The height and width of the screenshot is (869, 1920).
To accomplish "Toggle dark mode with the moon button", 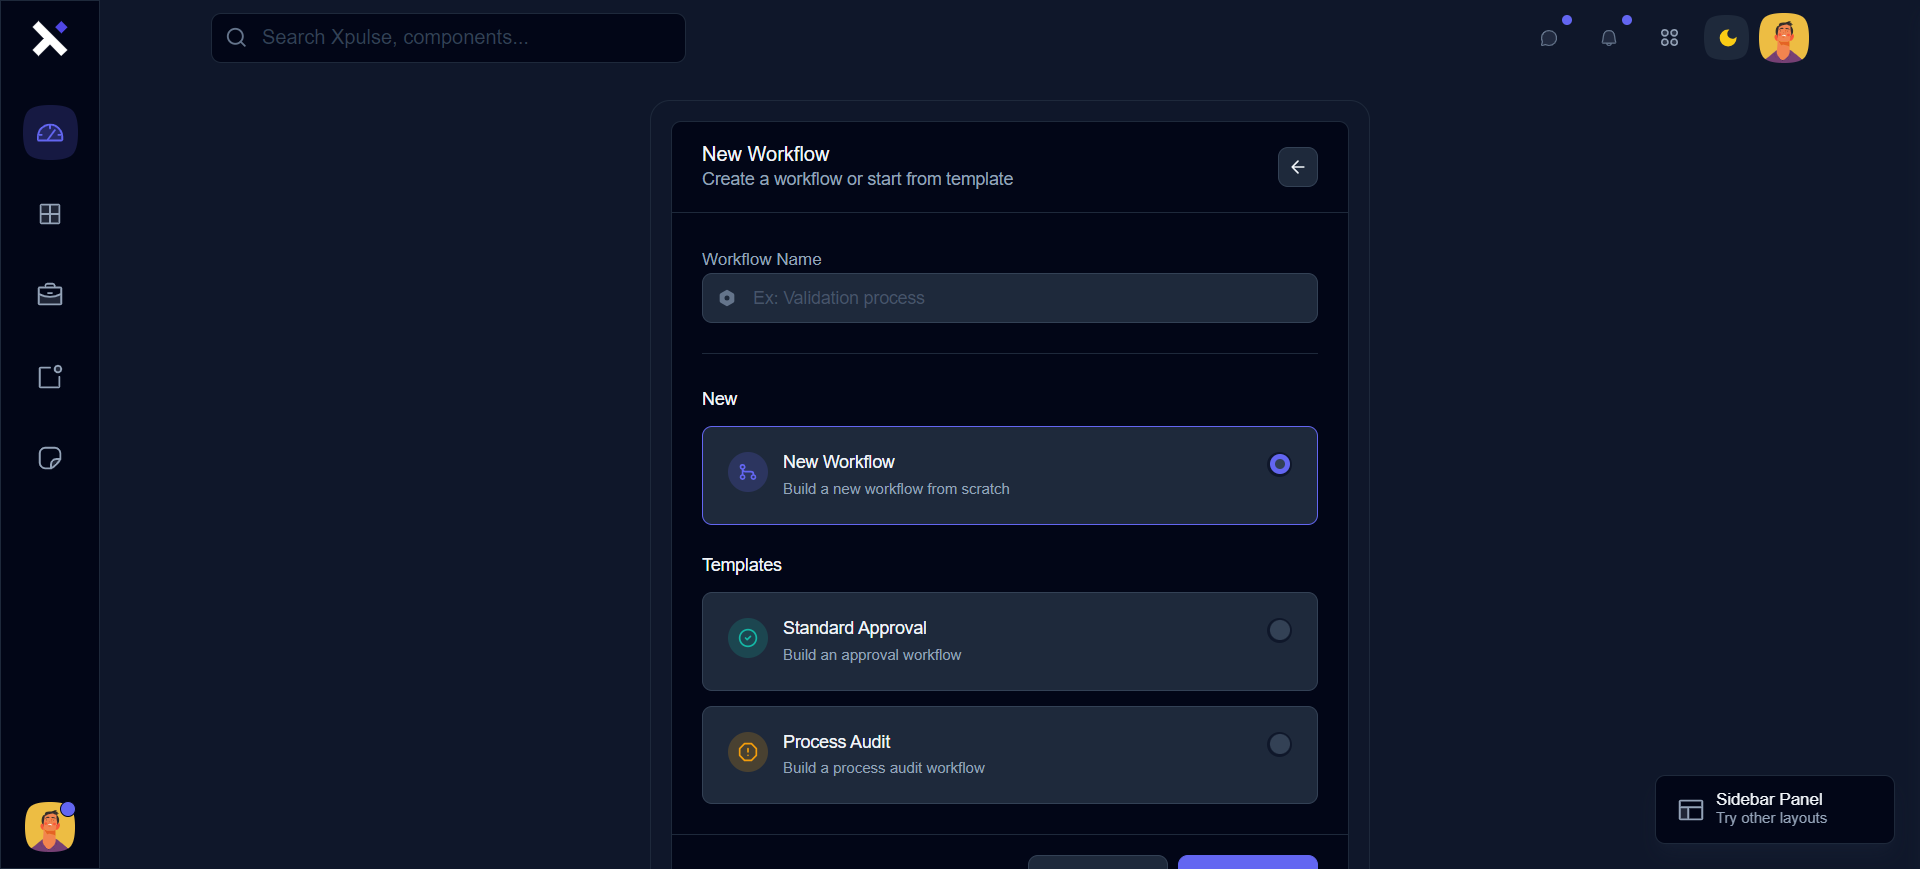I will [1726, 38].
